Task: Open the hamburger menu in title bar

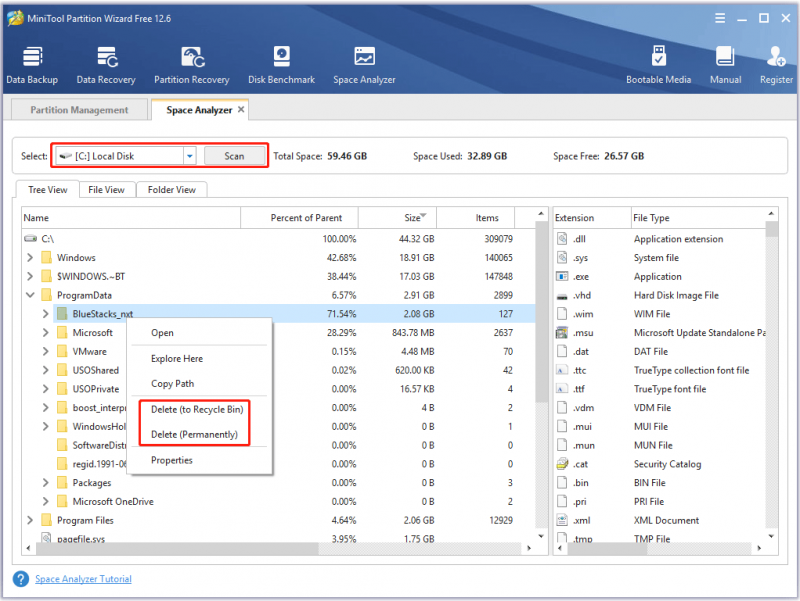Action: click(x=720, y=18)
